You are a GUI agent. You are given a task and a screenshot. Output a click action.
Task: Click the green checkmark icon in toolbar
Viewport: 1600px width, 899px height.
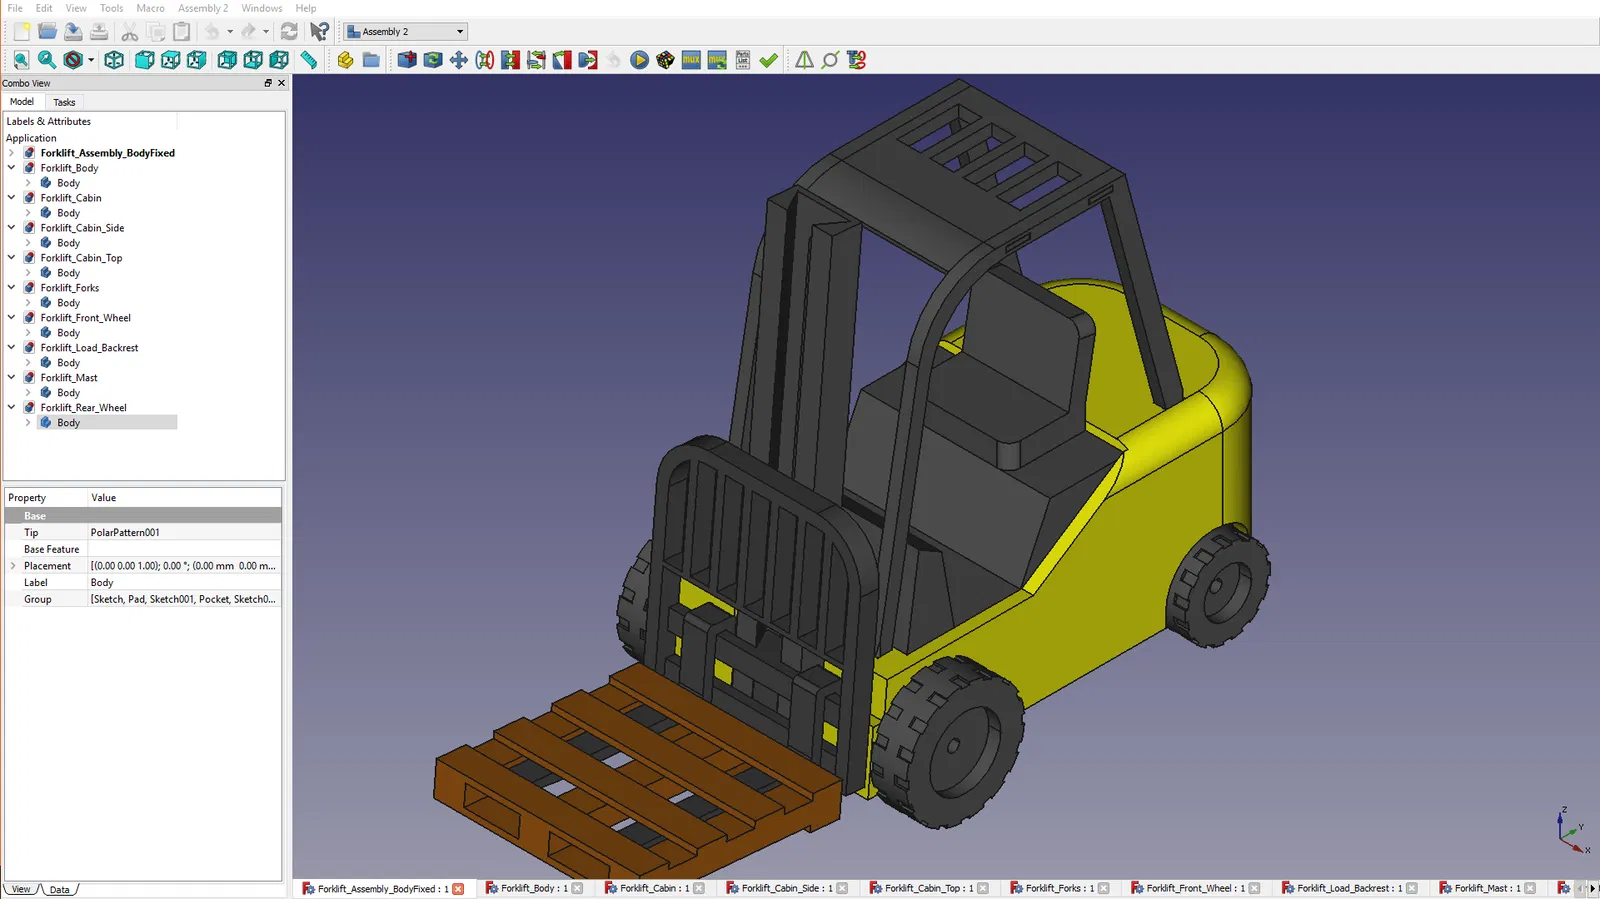tap(769, 60)
